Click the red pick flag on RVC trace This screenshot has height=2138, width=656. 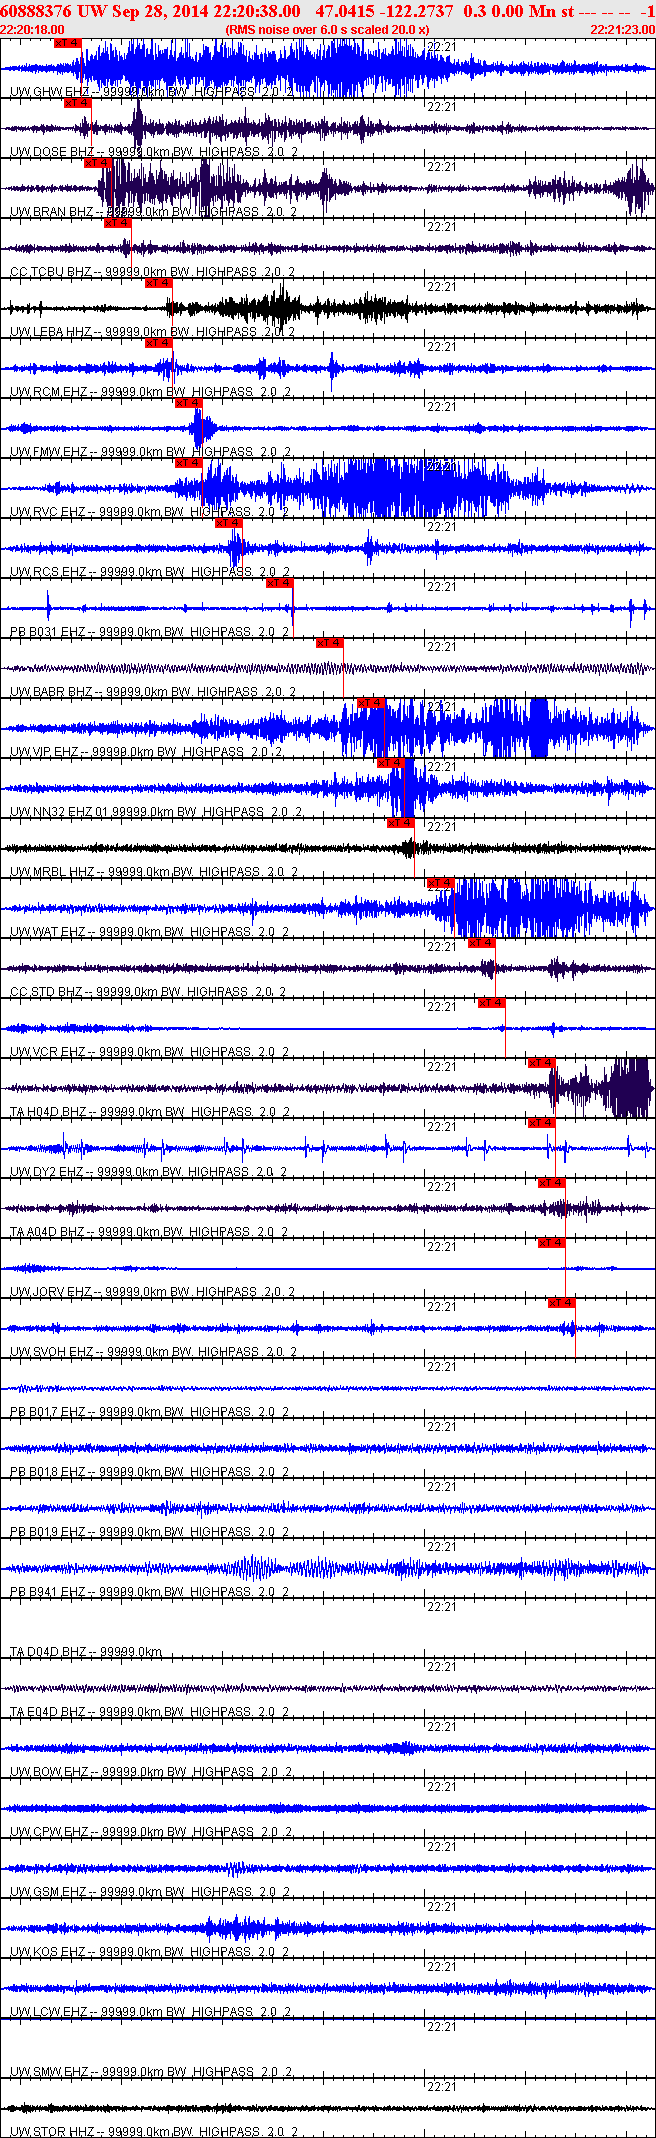pyautogui.click(x=188, y=463)
